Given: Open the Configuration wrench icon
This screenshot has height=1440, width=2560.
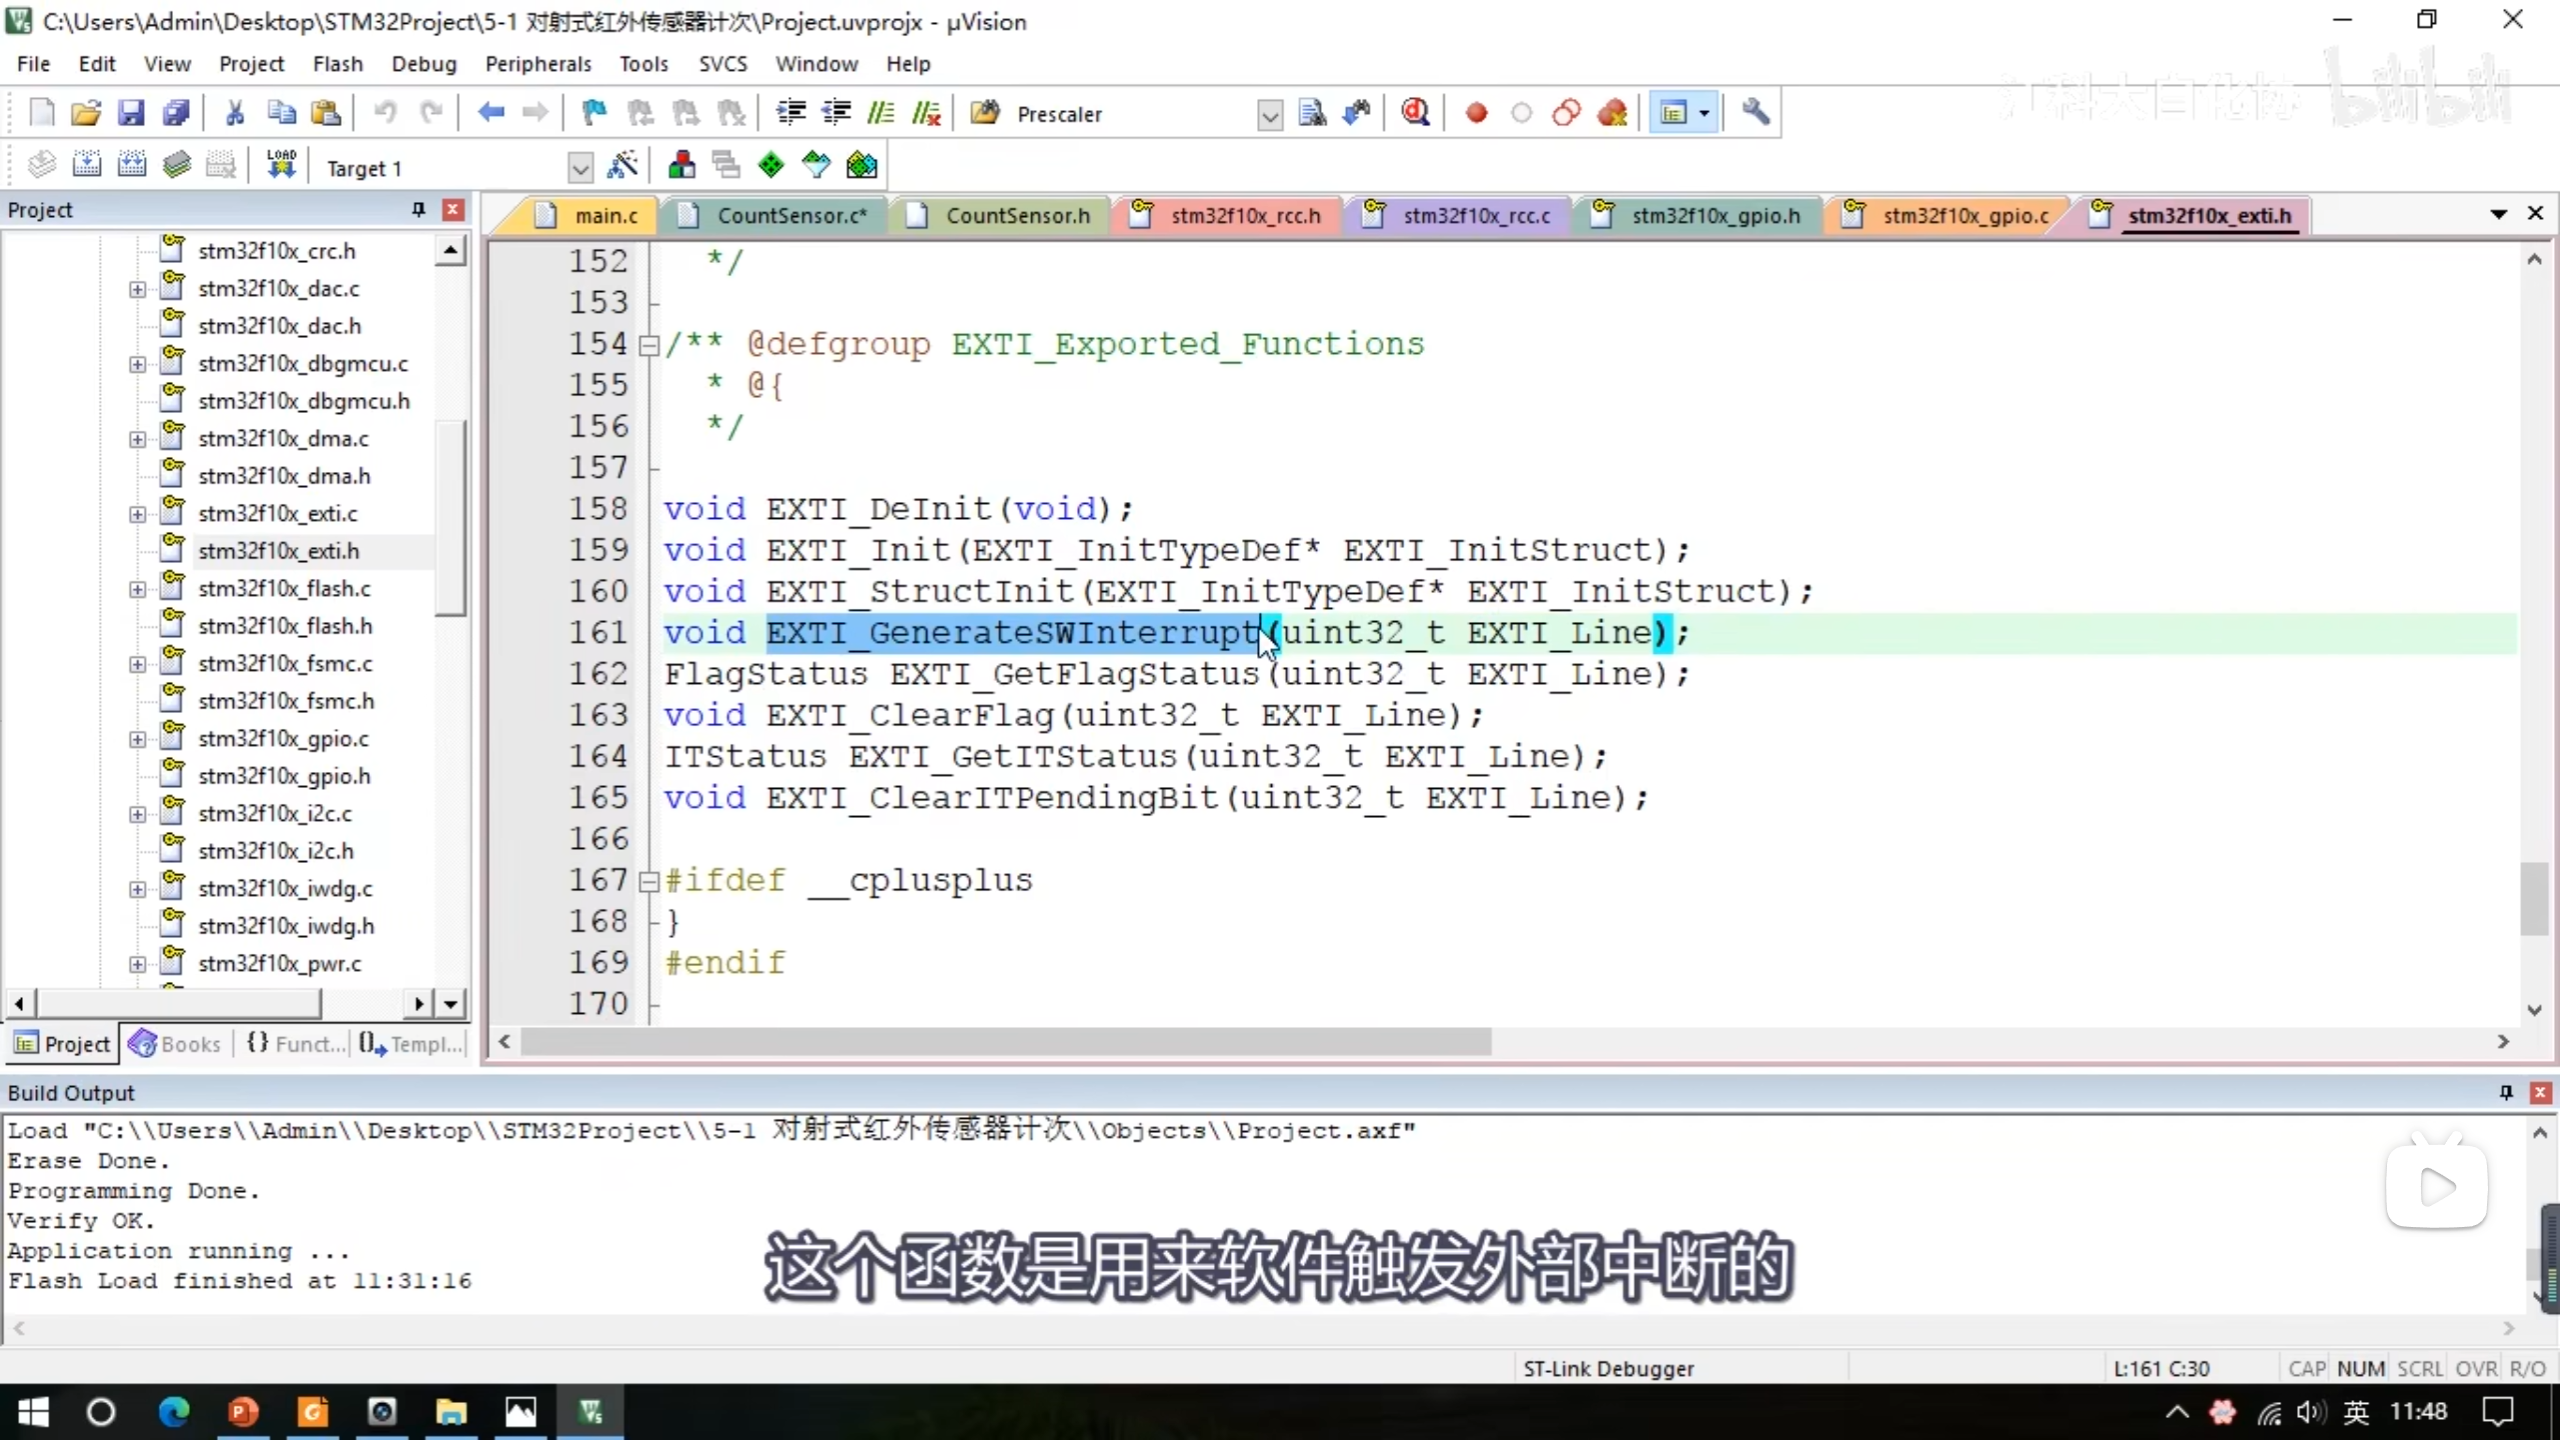Looking at the screenshot, I should click(x=1756, y=113).
